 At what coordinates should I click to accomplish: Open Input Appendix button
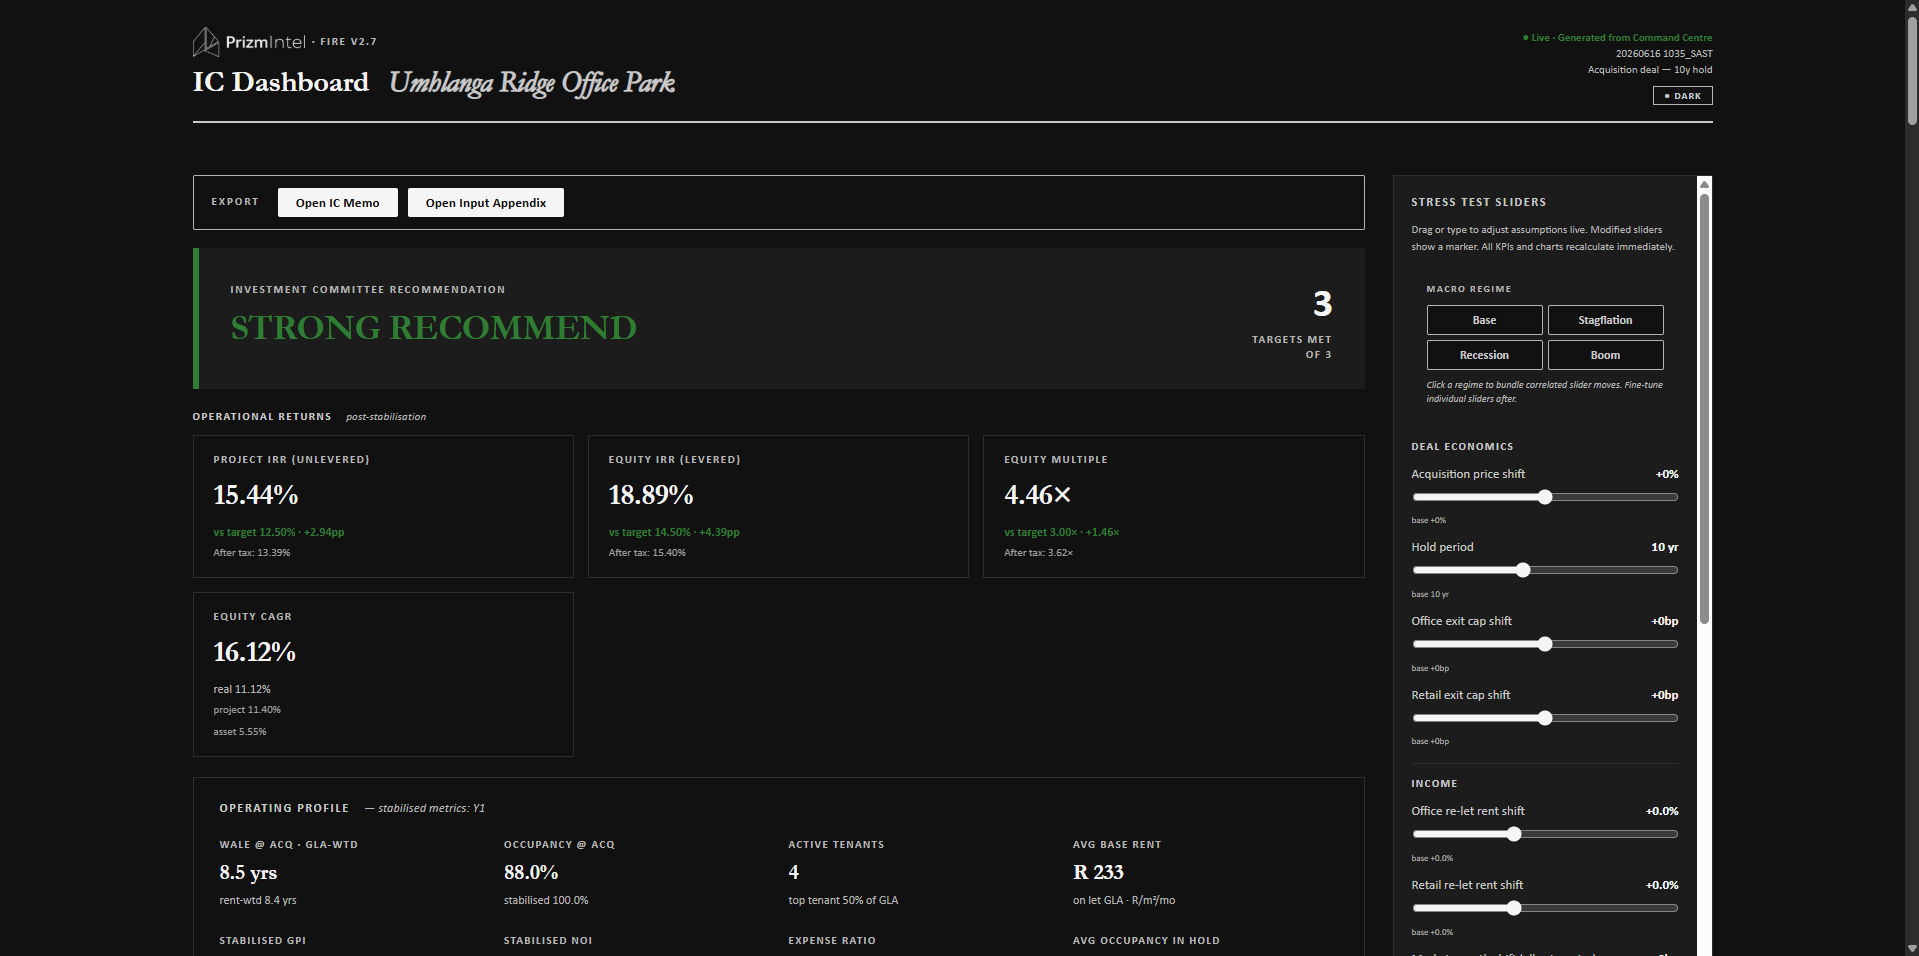[x=486, y=203]
